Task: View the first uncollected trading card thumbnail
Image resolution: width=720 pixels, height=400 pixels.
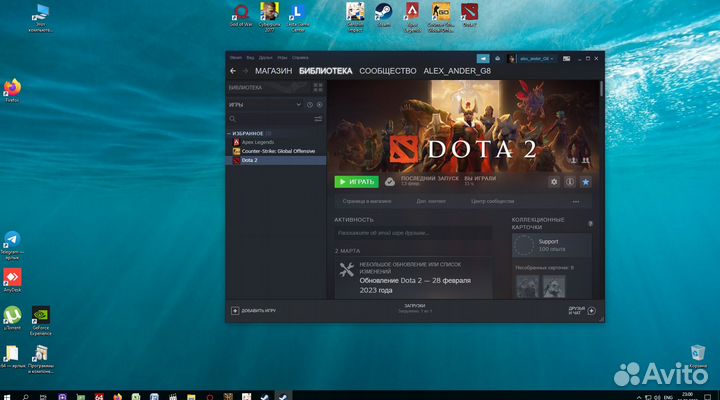Action: coord(528,287)
